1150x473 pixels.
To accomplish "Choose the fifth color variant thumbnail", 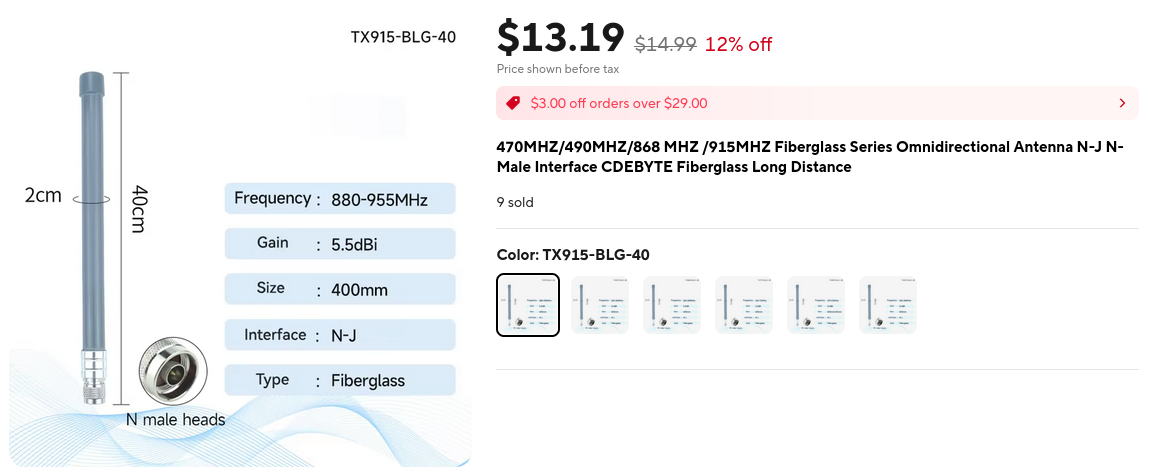I will pyautogui.click(x=816, y=305).
